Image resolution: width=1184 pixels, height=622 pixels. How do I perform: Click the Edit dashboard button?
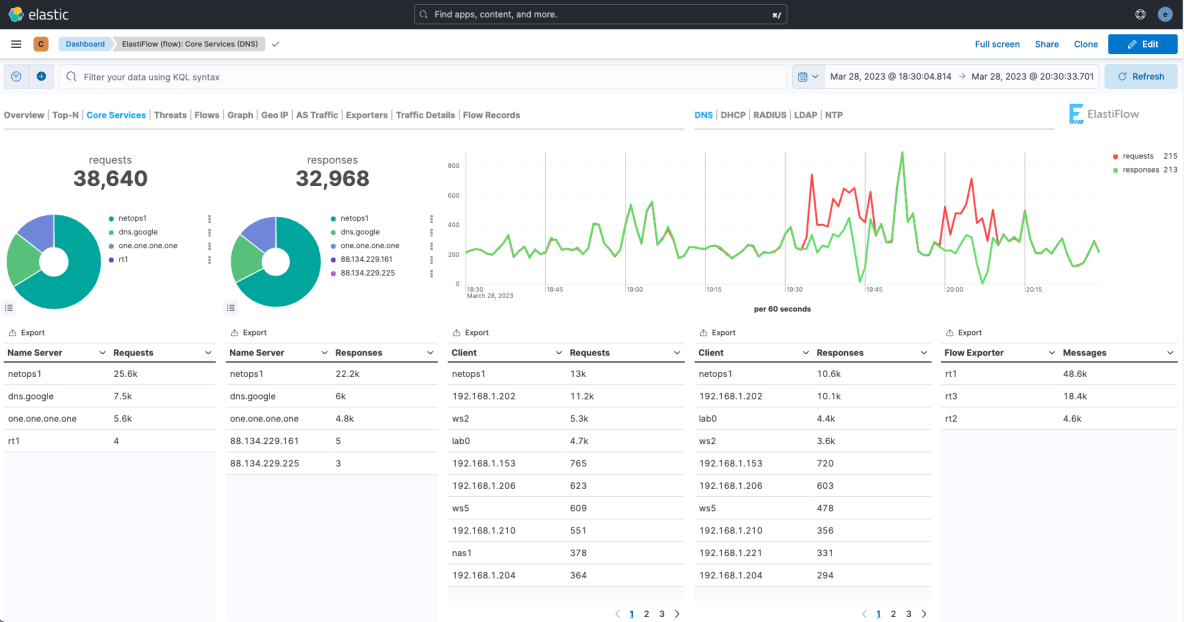coord(1142,44)
